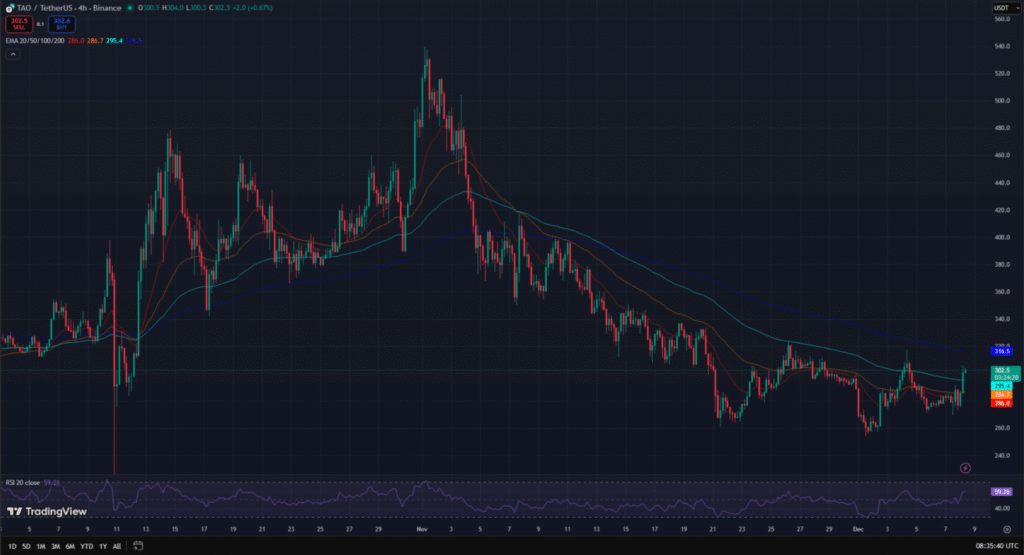Click the blue 316.5 EMA price label

point(1002,351)
